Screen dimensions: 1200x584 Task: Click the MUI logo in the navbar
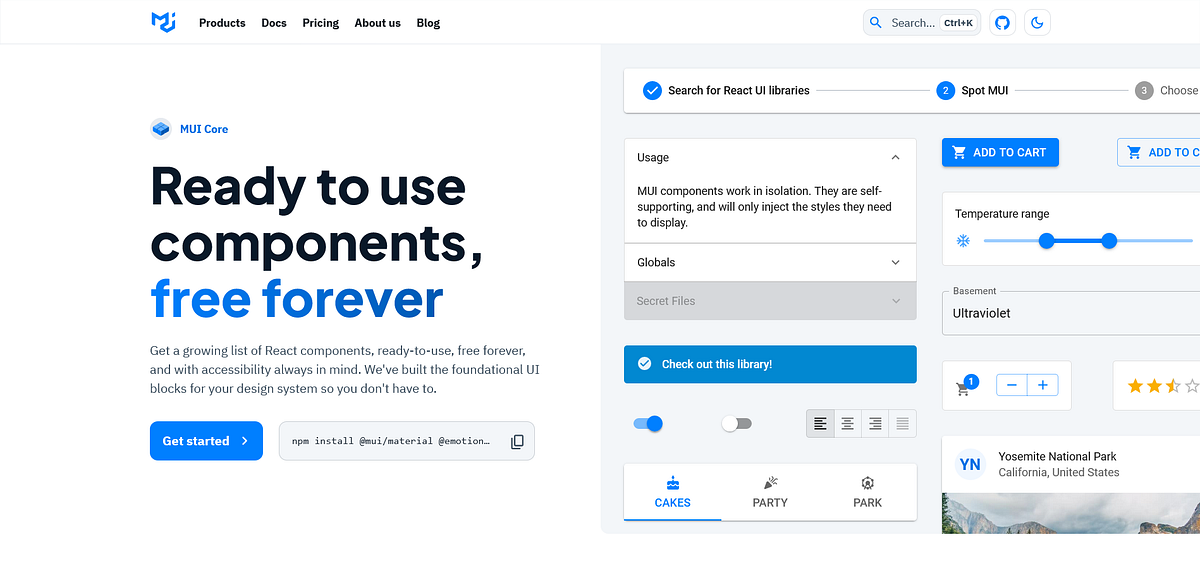[162, 22]
